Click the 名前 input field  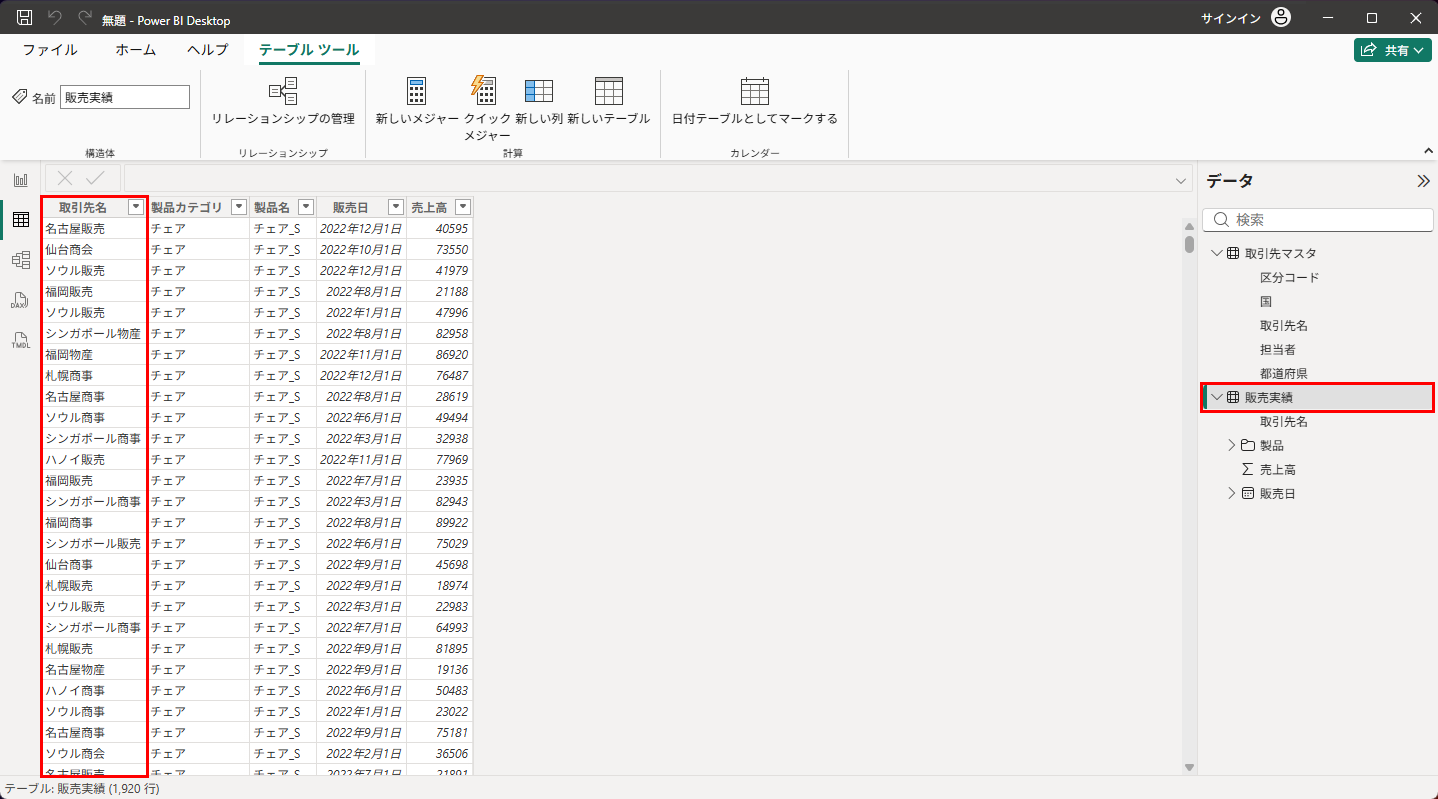pos(125,97)
